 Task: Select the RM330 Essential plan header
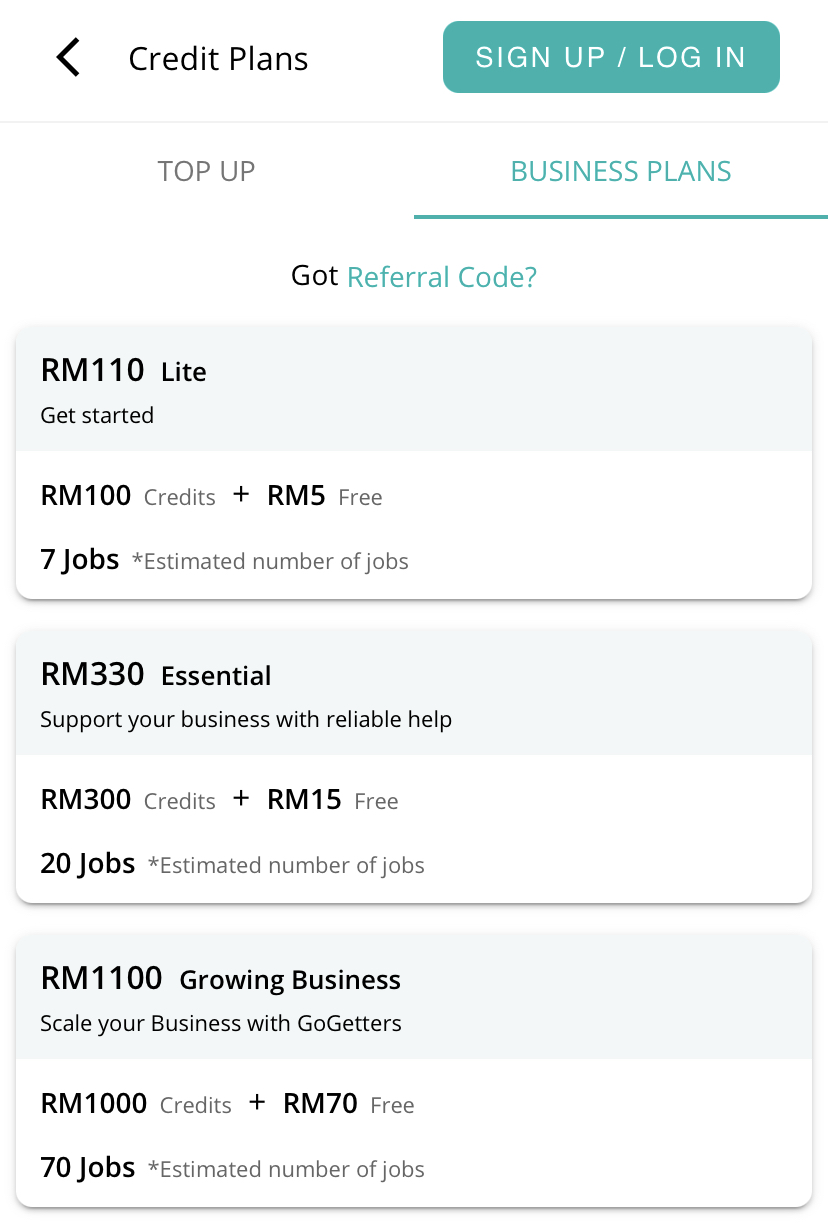point(155,675)
